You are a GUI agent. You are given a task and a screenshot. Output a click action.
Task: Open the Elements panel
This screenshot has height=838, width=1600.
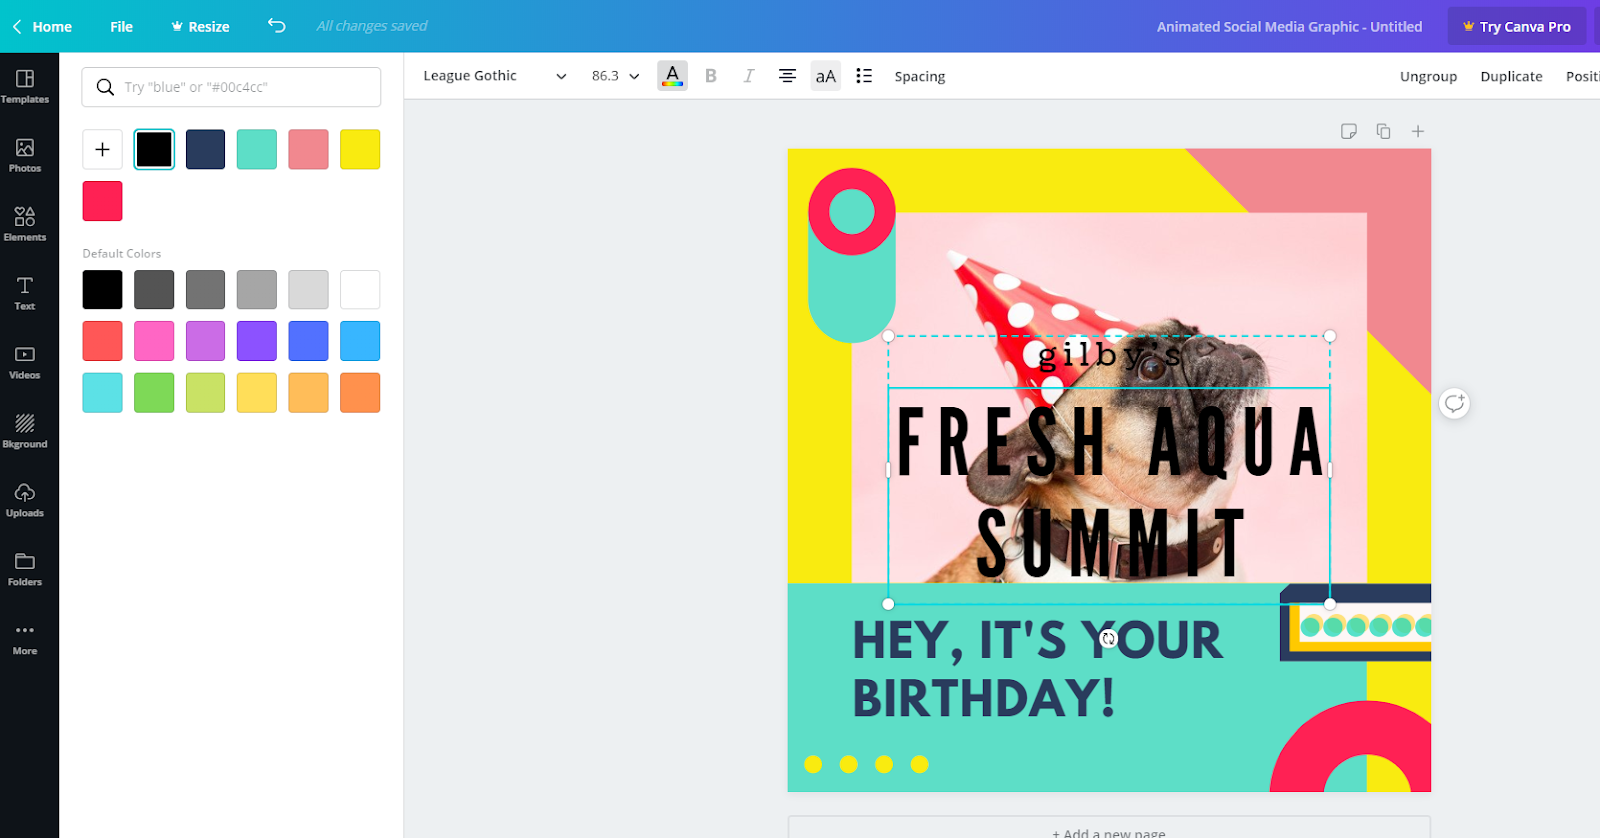(x=25, y=224)
